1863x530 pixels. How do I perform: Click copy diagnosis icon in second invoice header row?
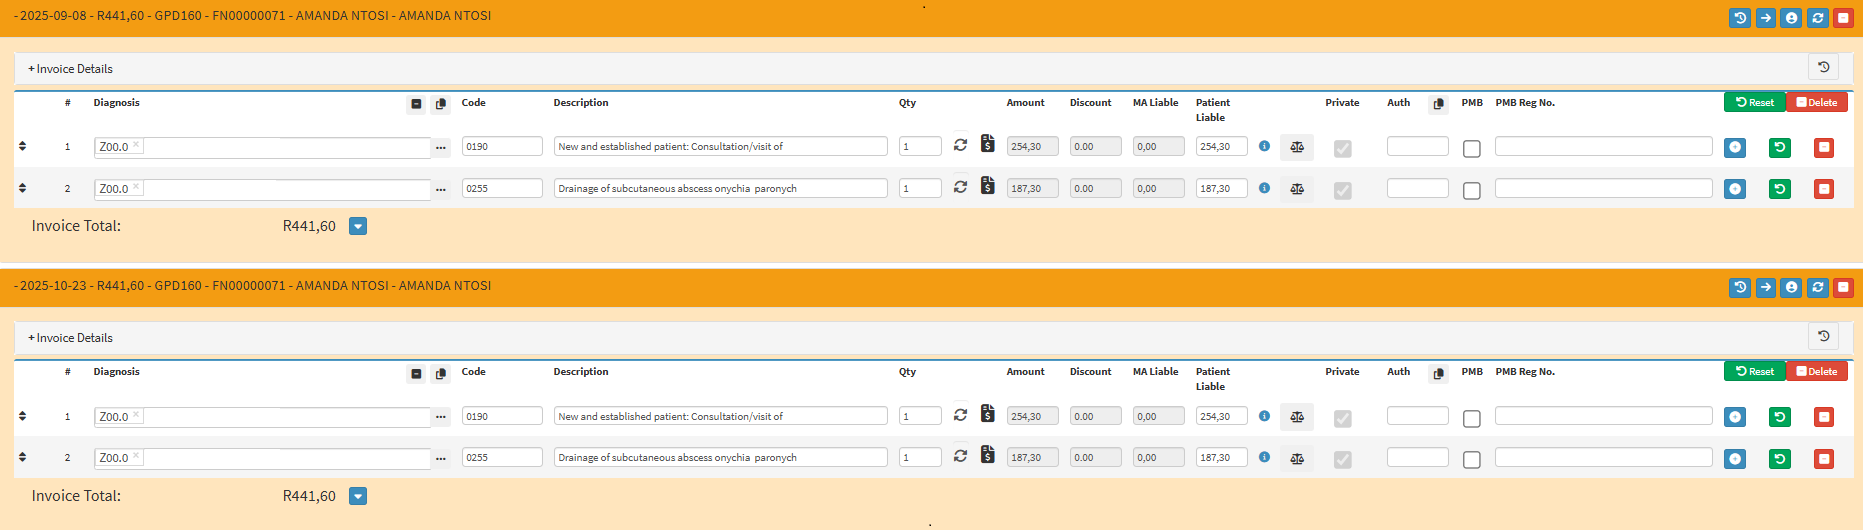click(440, 374)
